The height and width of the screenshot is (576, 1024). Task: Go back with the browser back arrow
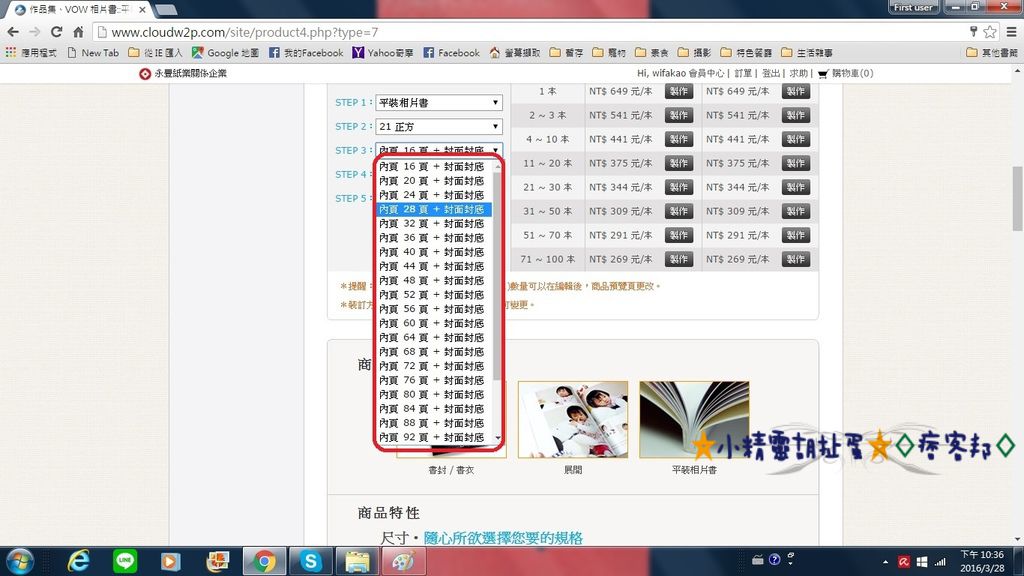tap(13, 32)
